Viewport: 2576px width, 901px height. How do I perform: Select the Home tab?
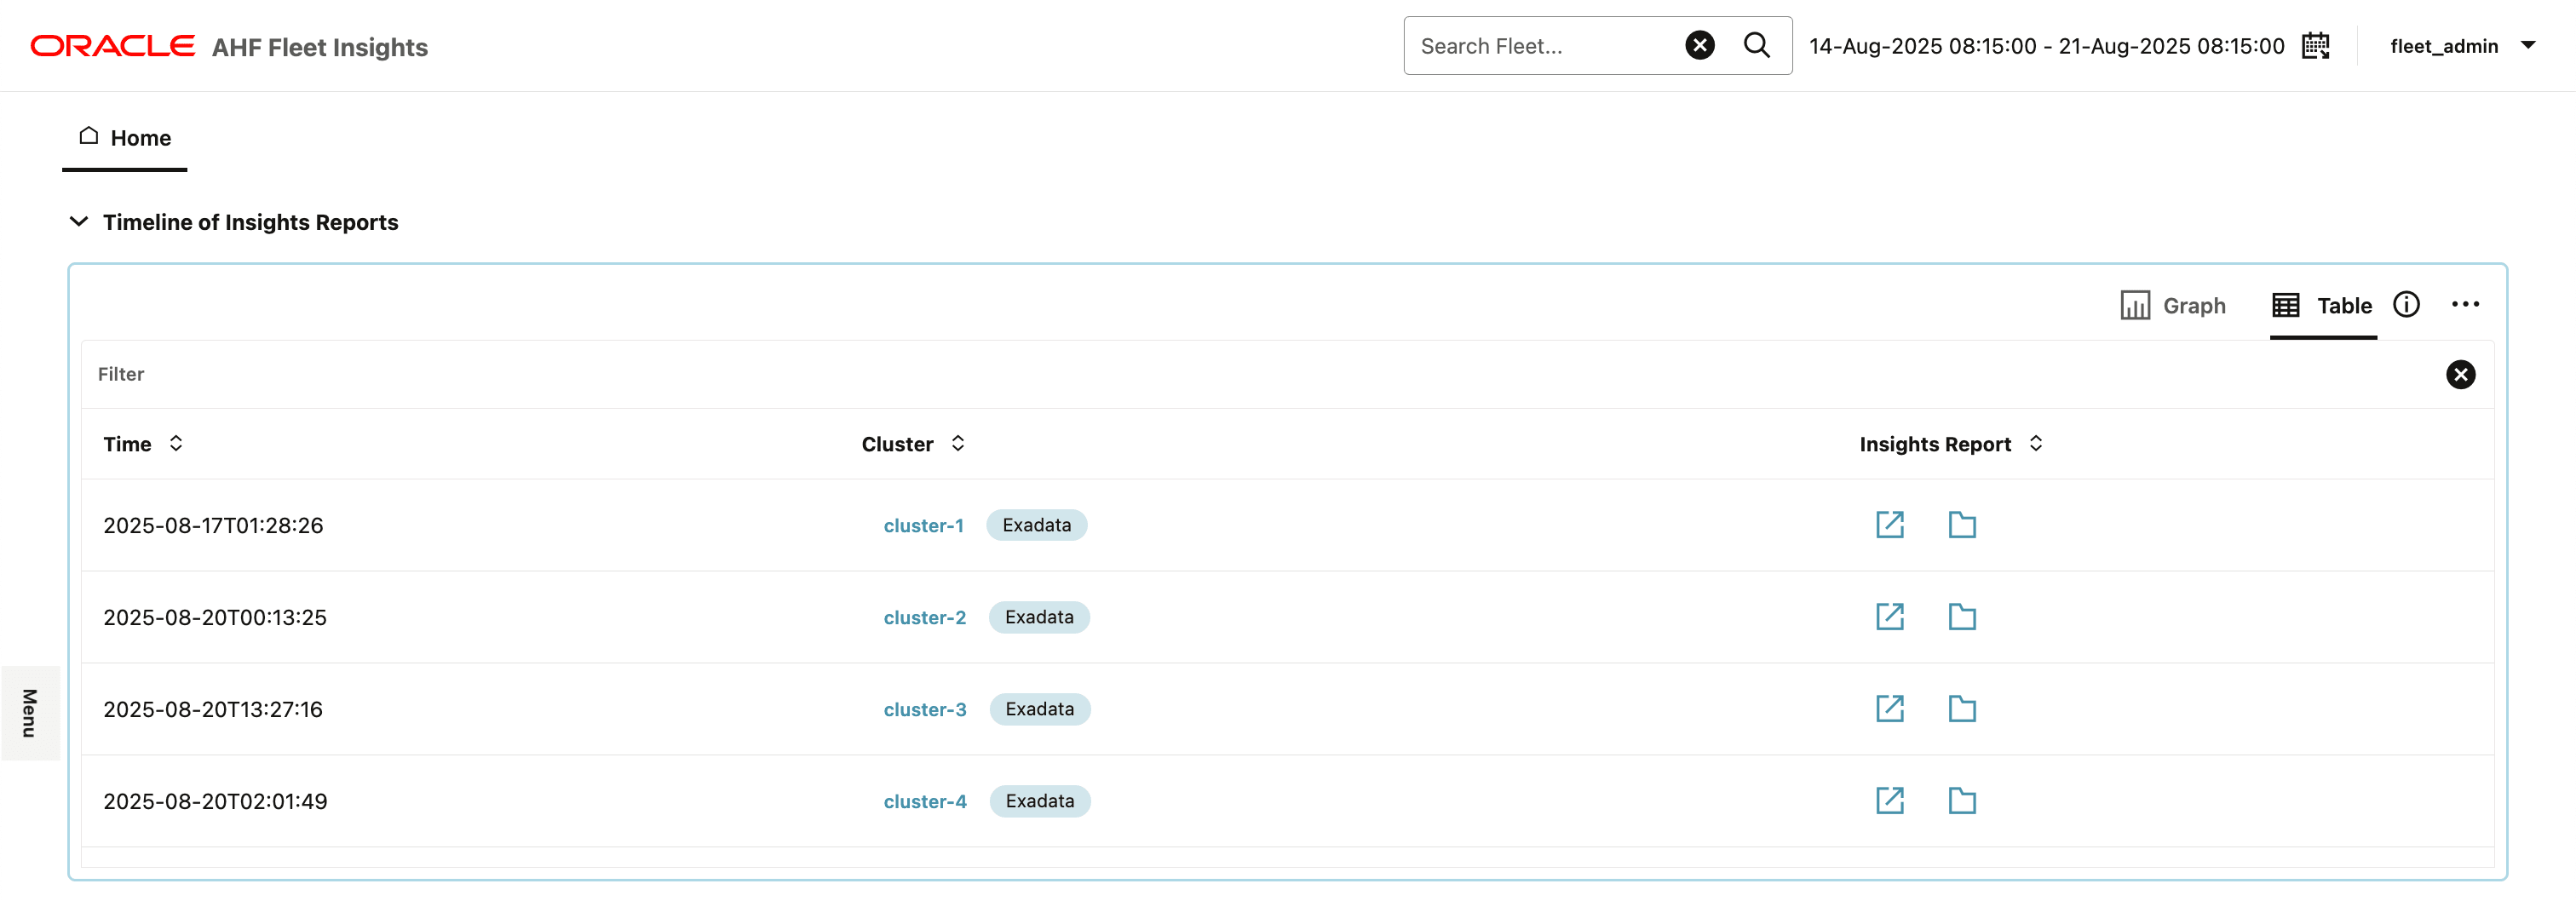[x=125, y=138]
